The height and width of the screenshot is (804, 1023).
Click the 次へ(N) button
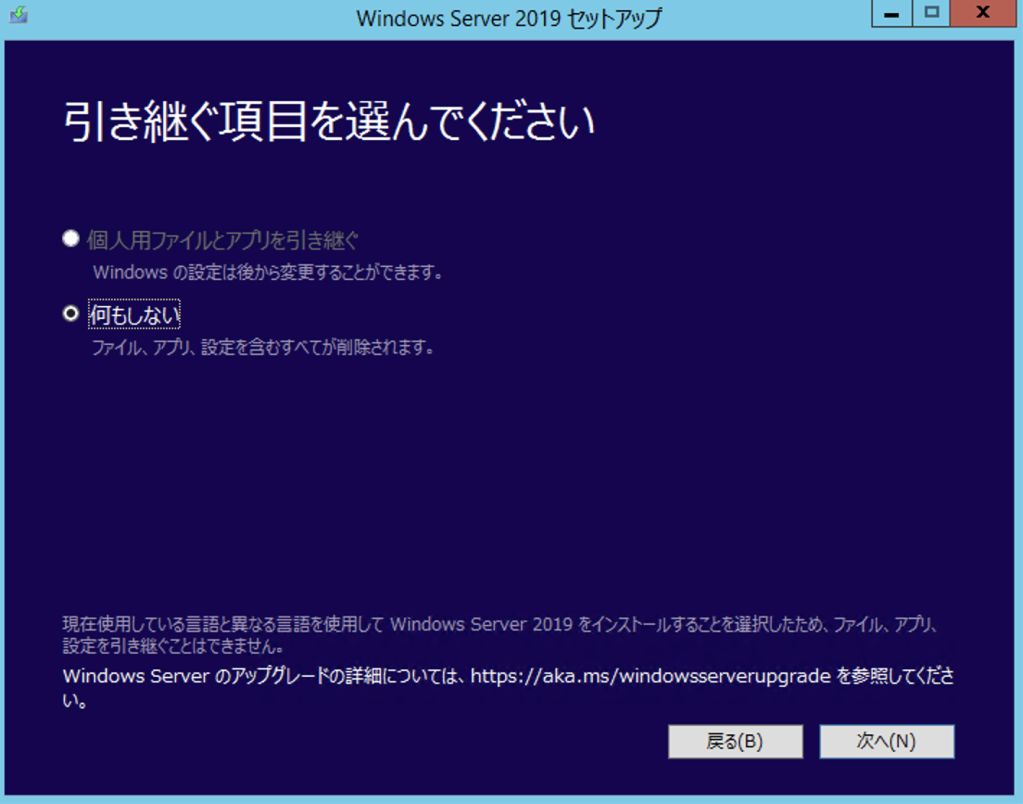coord(887,741)
